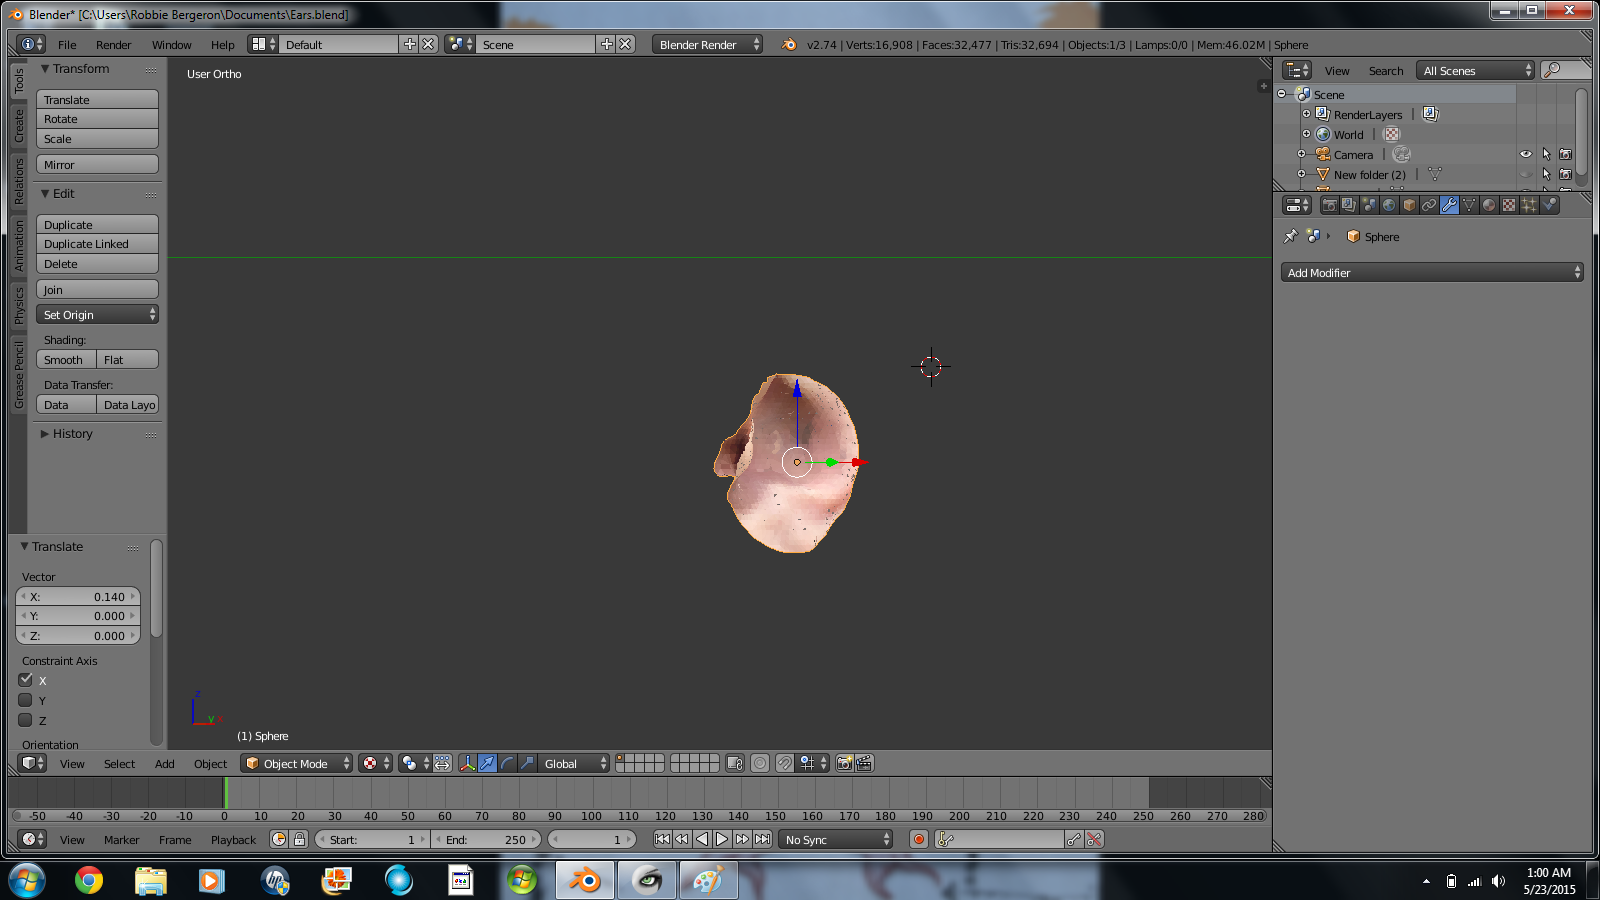Click OpenGL render image camera icon
Screen dimensions: 1600x900
845,763
